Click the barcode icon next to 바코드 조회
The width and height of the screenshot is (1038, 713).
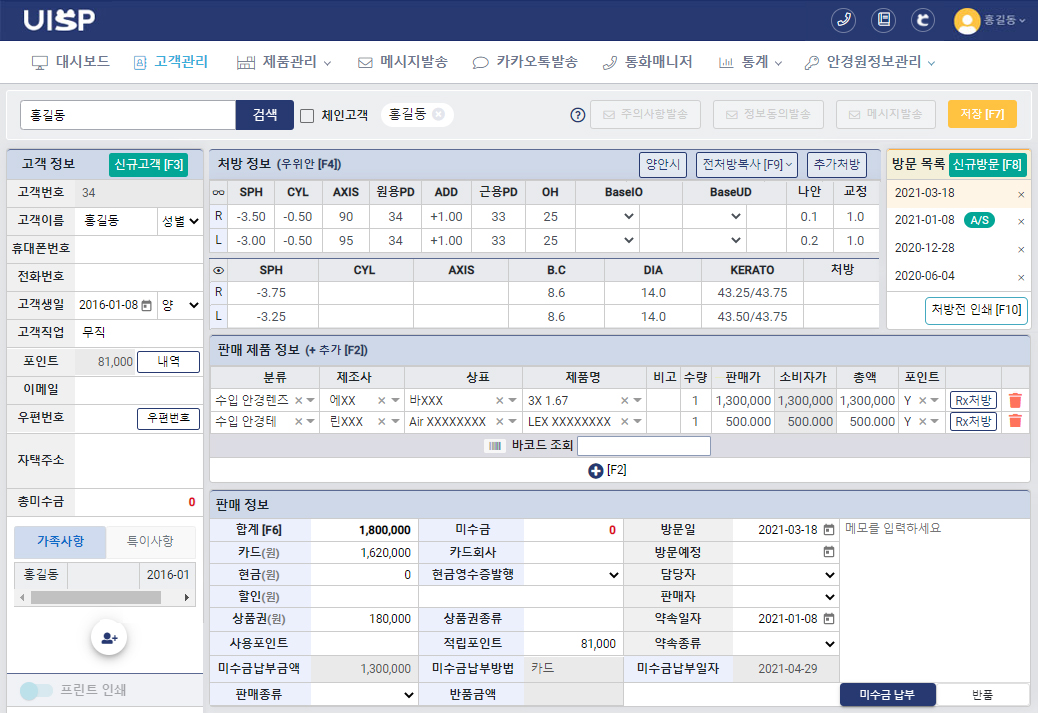495,445
